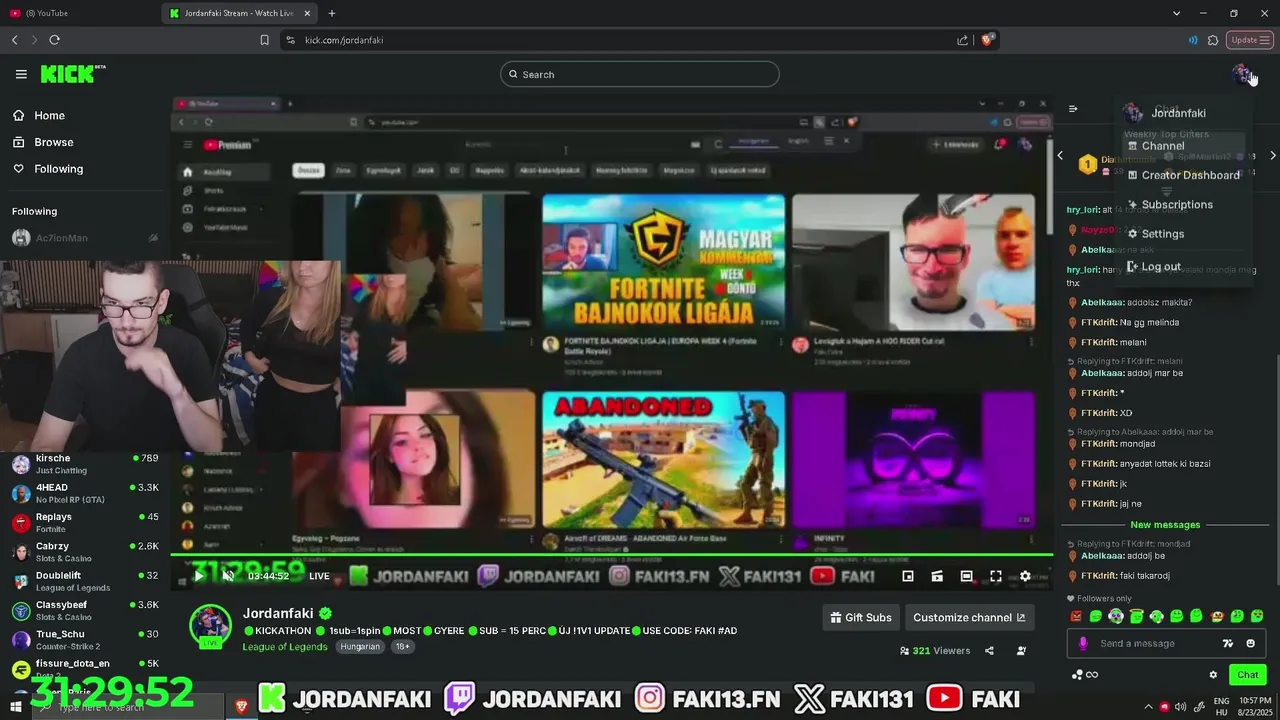Open the Kick sidebar hamburger menu
1280x720 pixels.
[21, 74]
